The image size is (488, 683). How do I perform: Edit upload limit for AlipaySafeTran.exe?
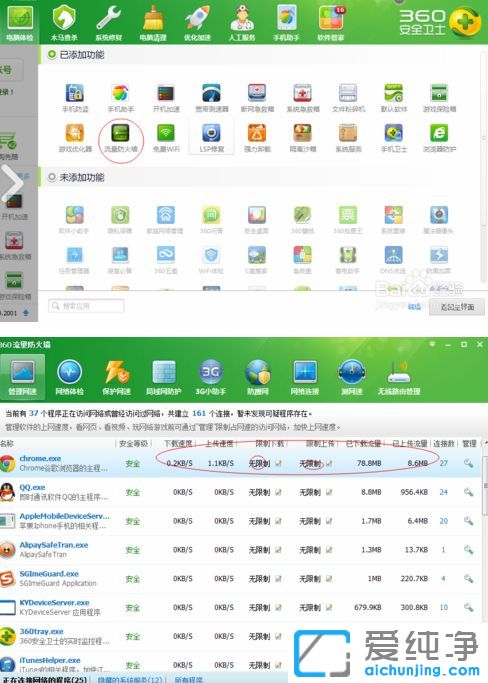[329, 550]
